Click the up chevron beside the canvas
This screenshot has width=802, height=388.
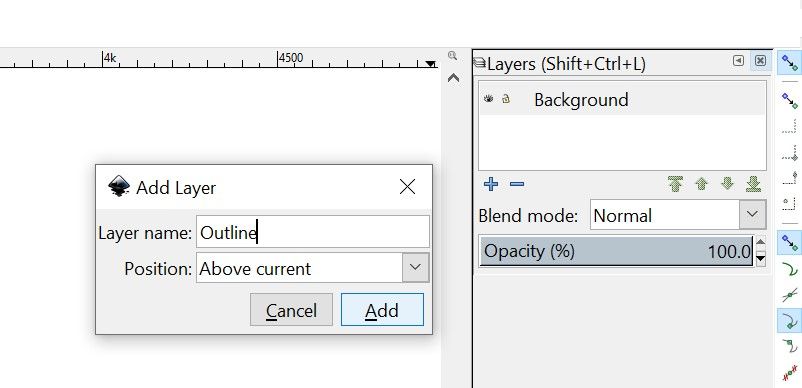coord(453,78)
